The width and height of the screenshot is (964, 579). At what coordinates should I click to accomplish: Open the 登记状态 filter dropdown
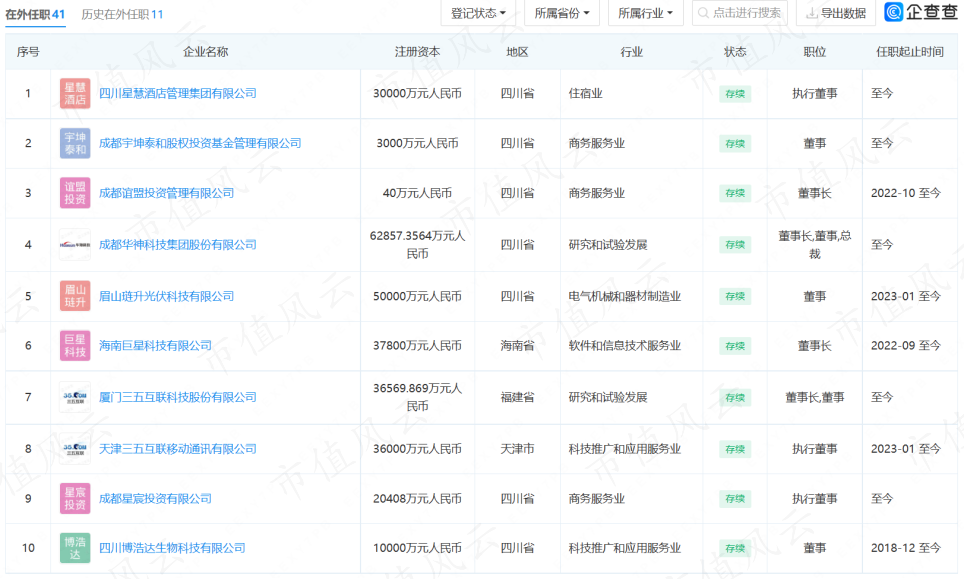click(x=478, y=13)
